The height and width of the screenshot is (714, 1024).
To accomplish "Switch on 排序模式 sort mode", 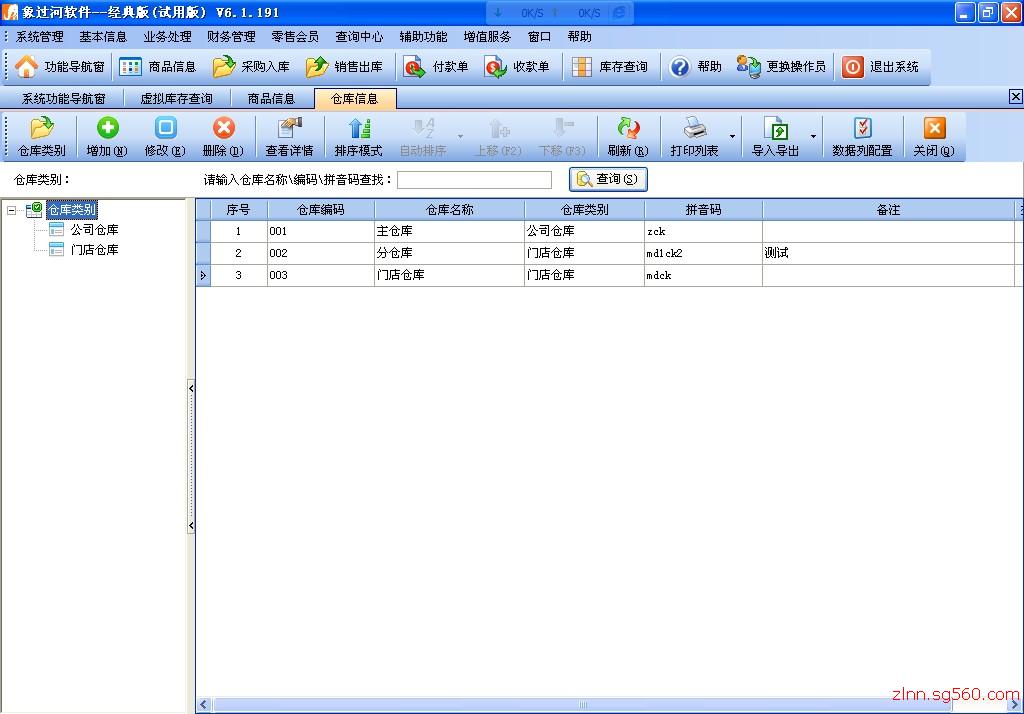I will pyautogui.click(x=359, y=137).
